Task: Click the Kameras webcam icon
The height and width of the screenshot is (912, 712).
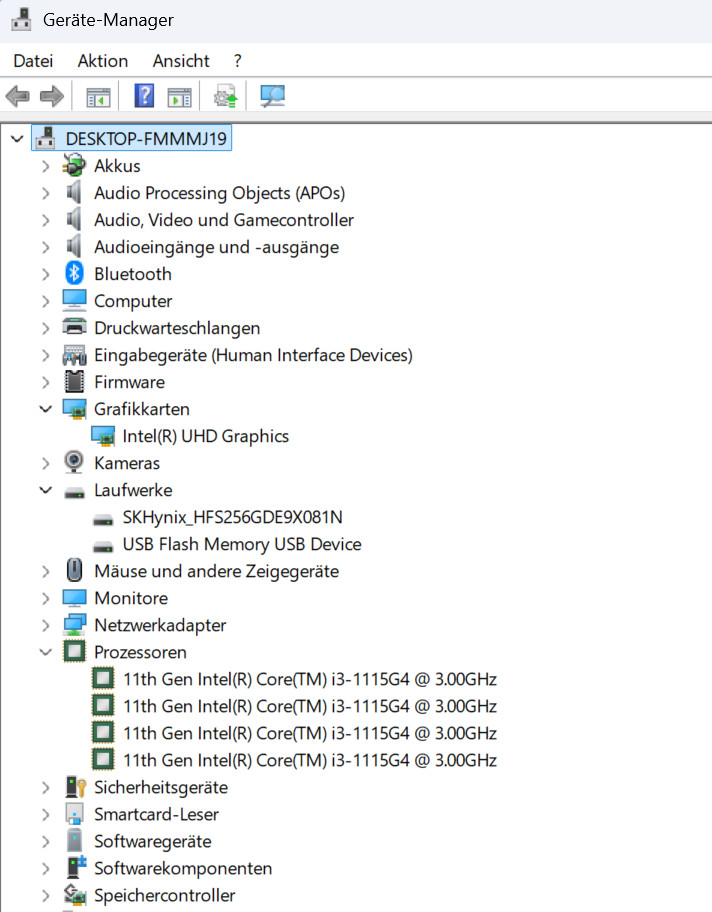Action: (x=74, y=463)
